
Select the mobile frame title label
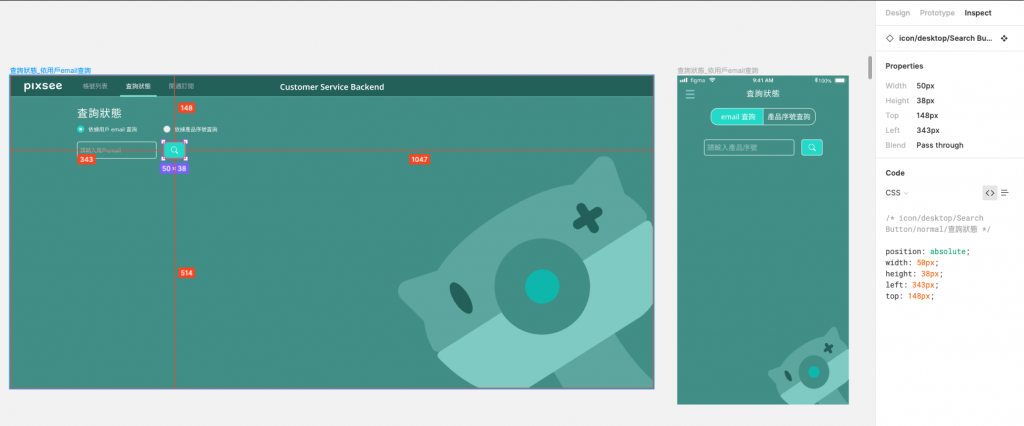[718, 70]
